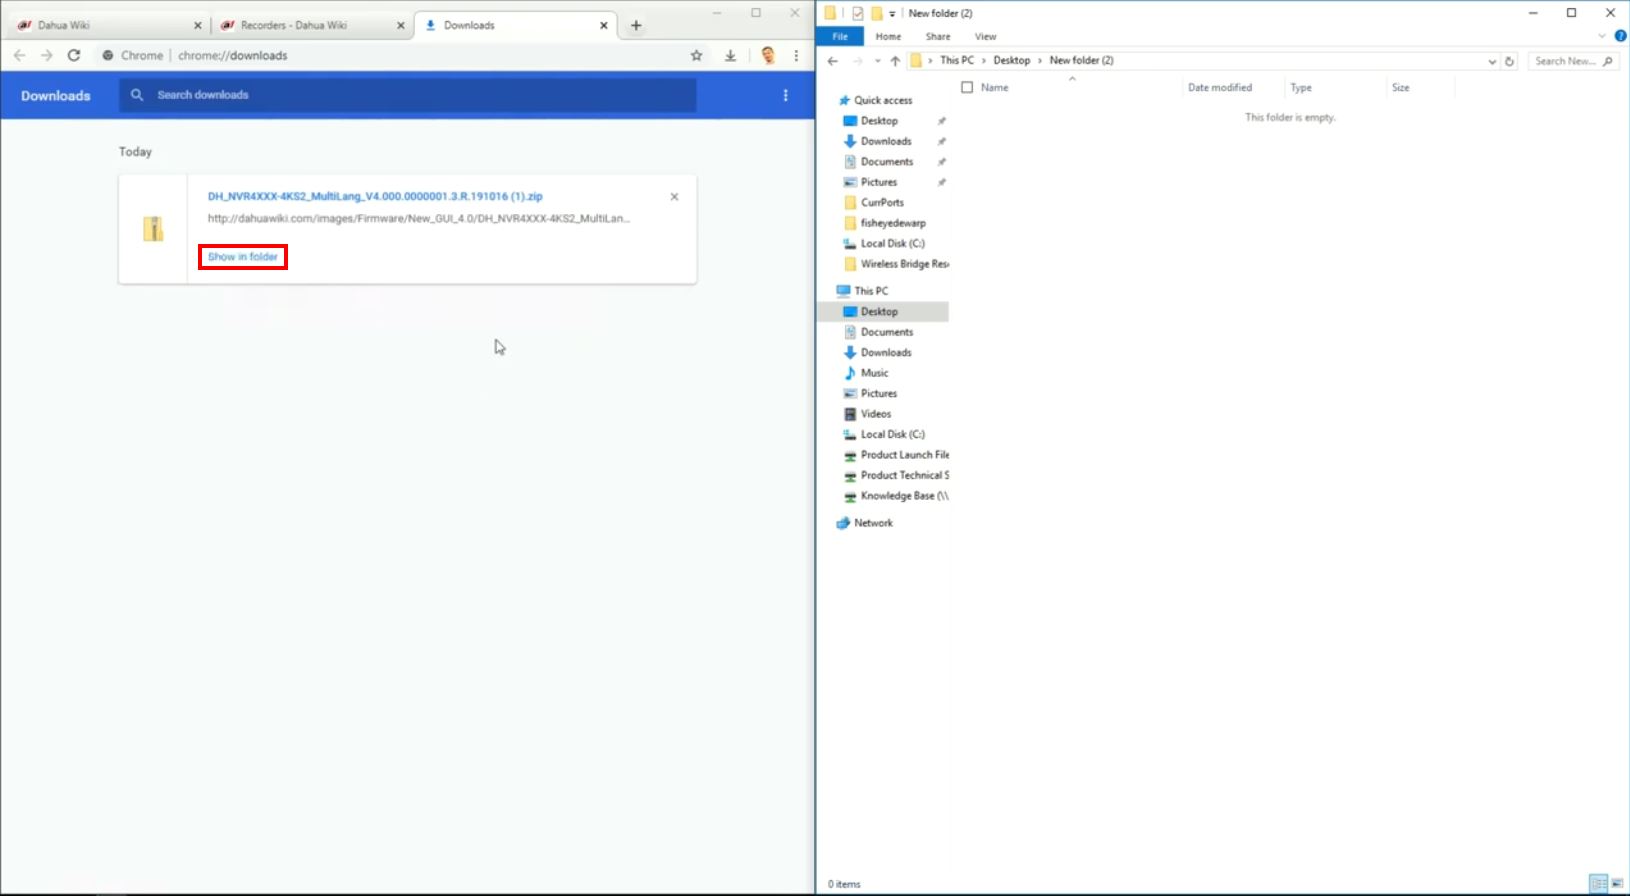
Task: Switch to details view in Explorer status bar
Action: pos(1599,884)
